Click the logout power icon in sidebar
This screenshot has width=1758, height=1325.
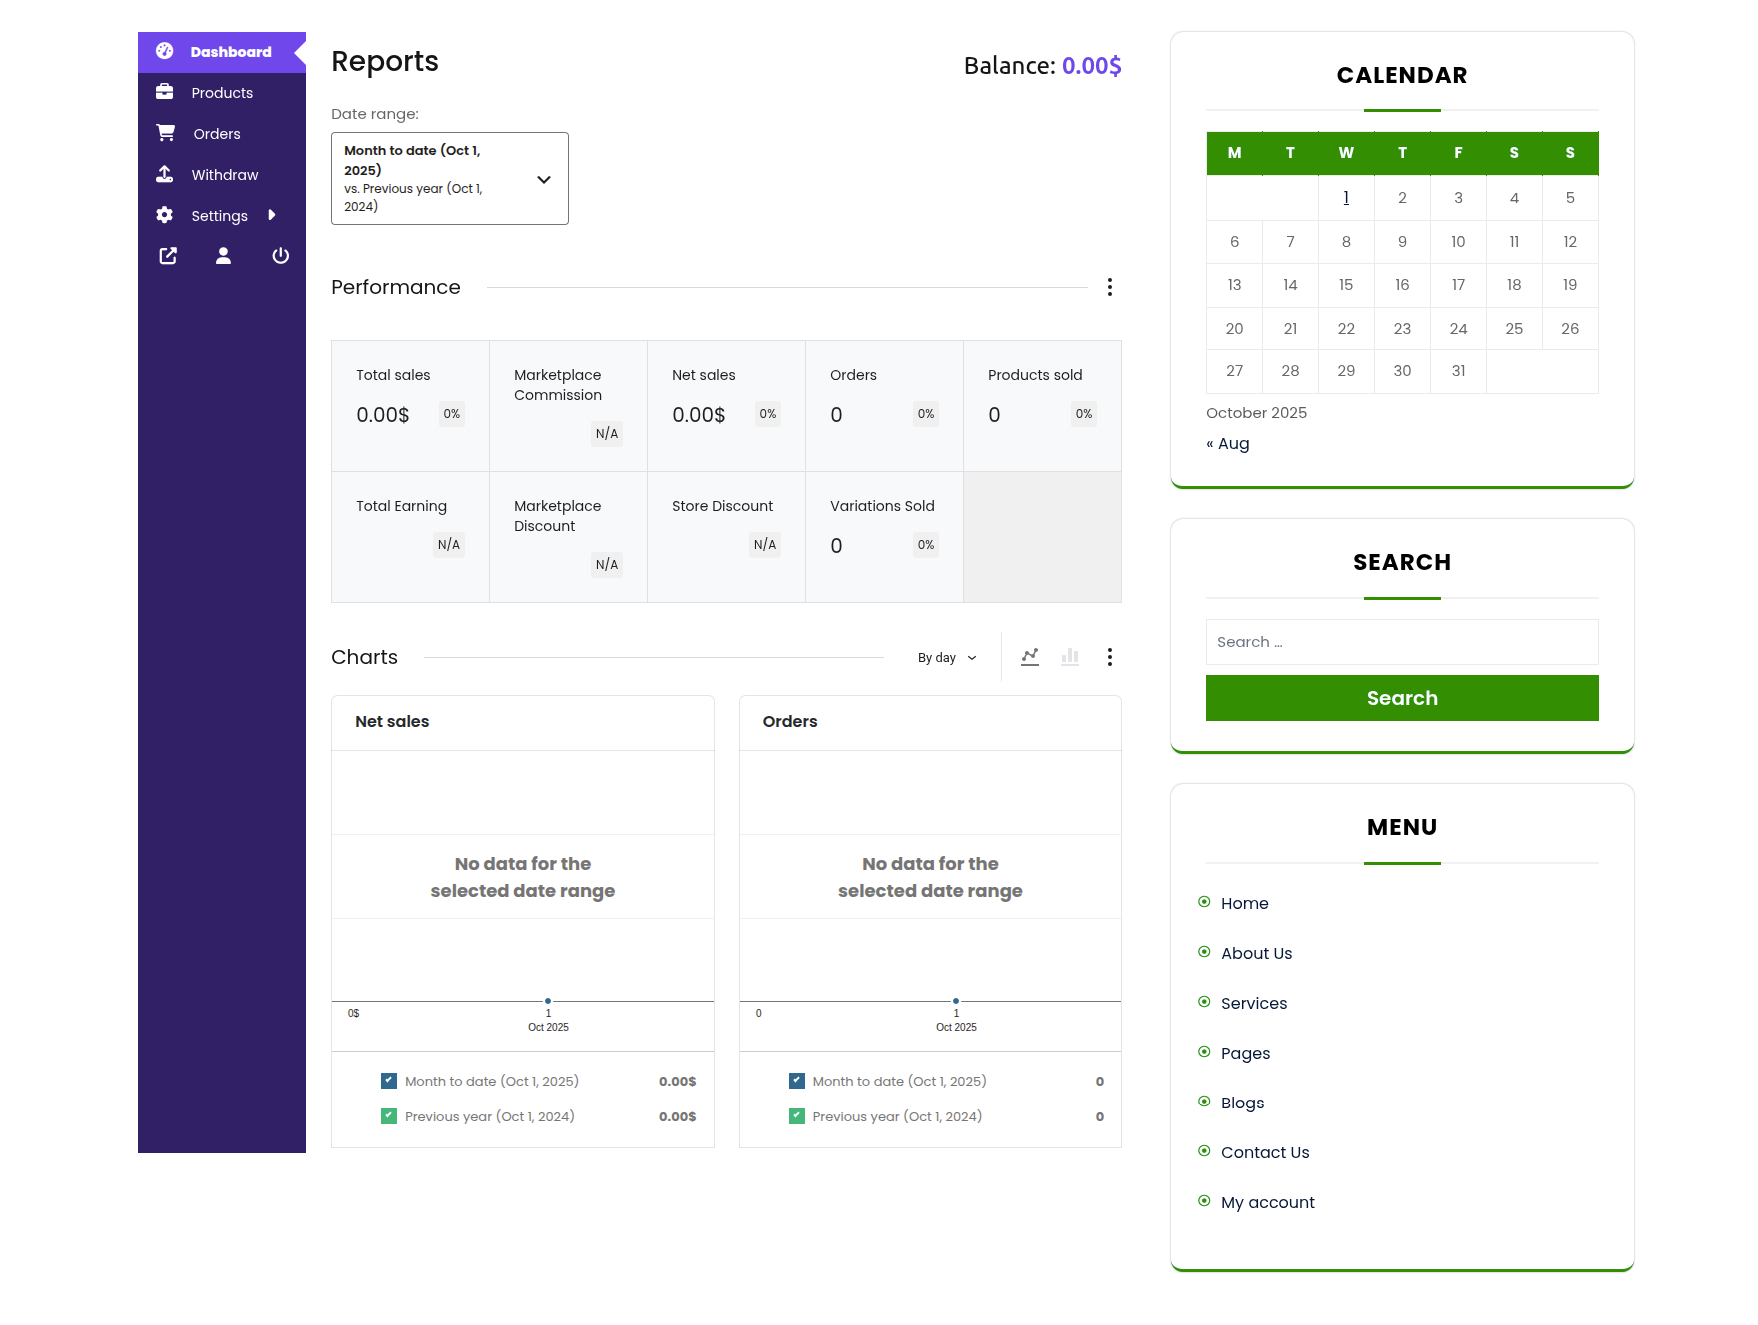tap(281, 256)
